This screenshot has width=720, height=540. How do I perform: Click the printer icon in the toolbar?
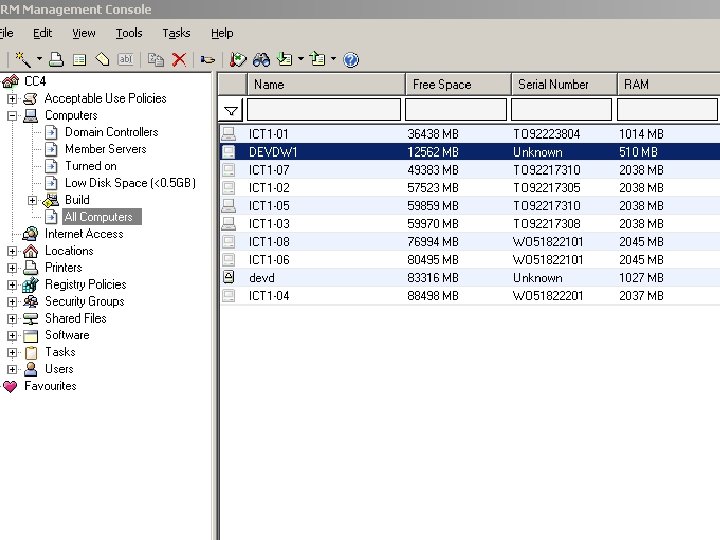57,60
